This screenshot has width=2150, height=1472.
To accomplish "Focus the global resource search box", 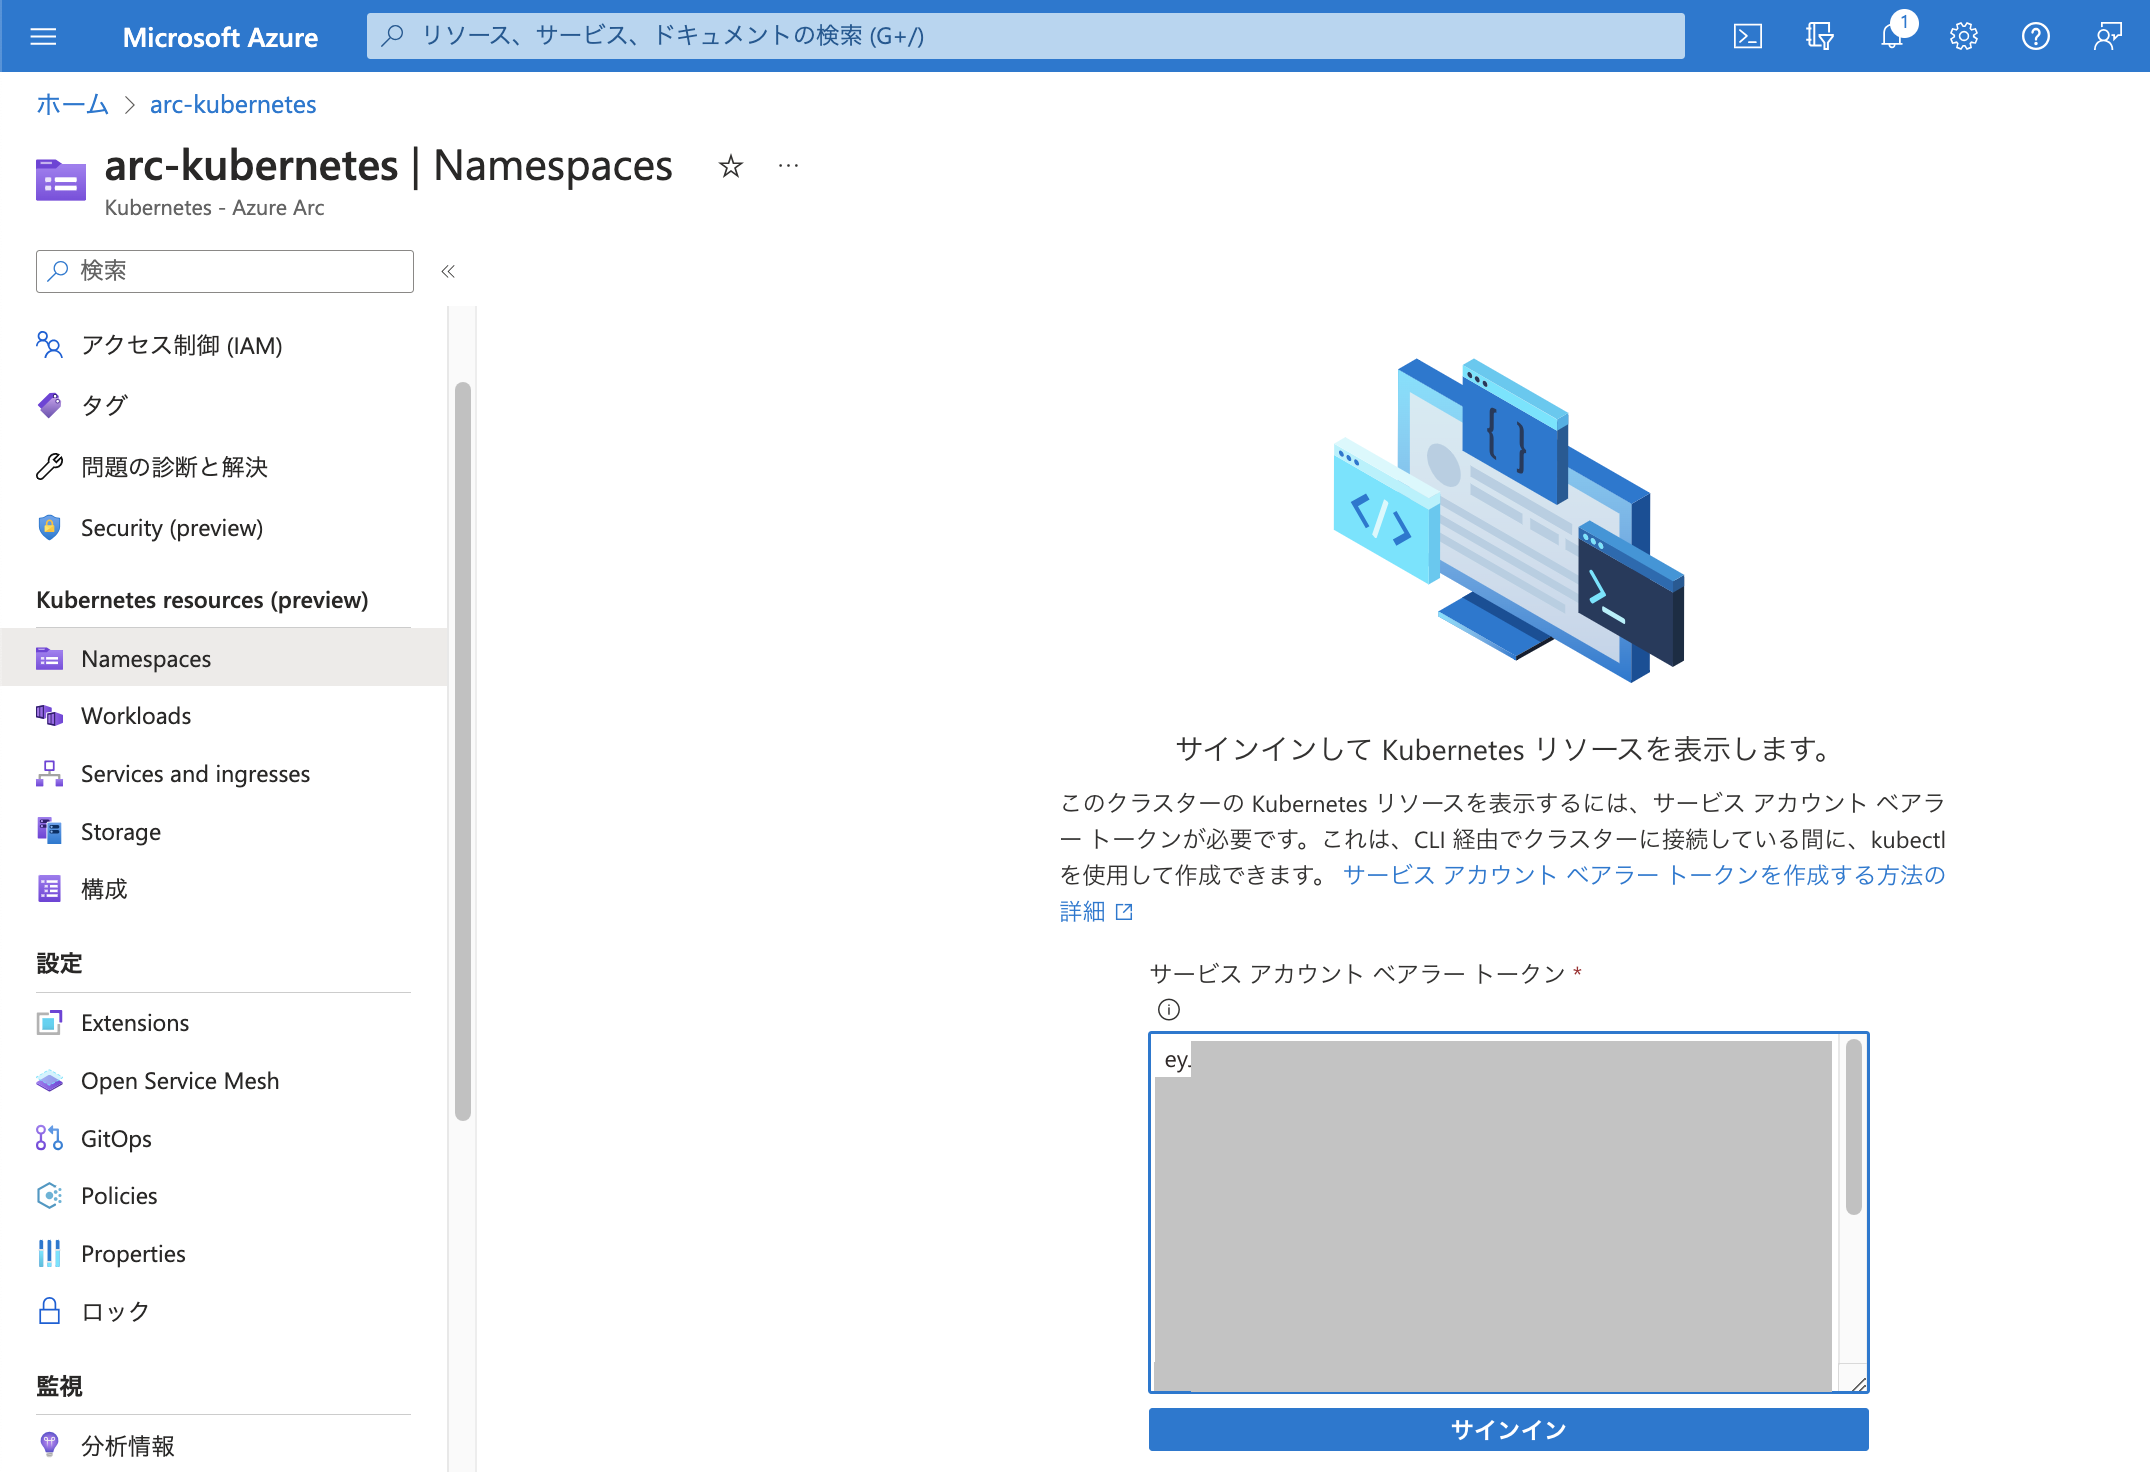I will [x=1025, y=36].
